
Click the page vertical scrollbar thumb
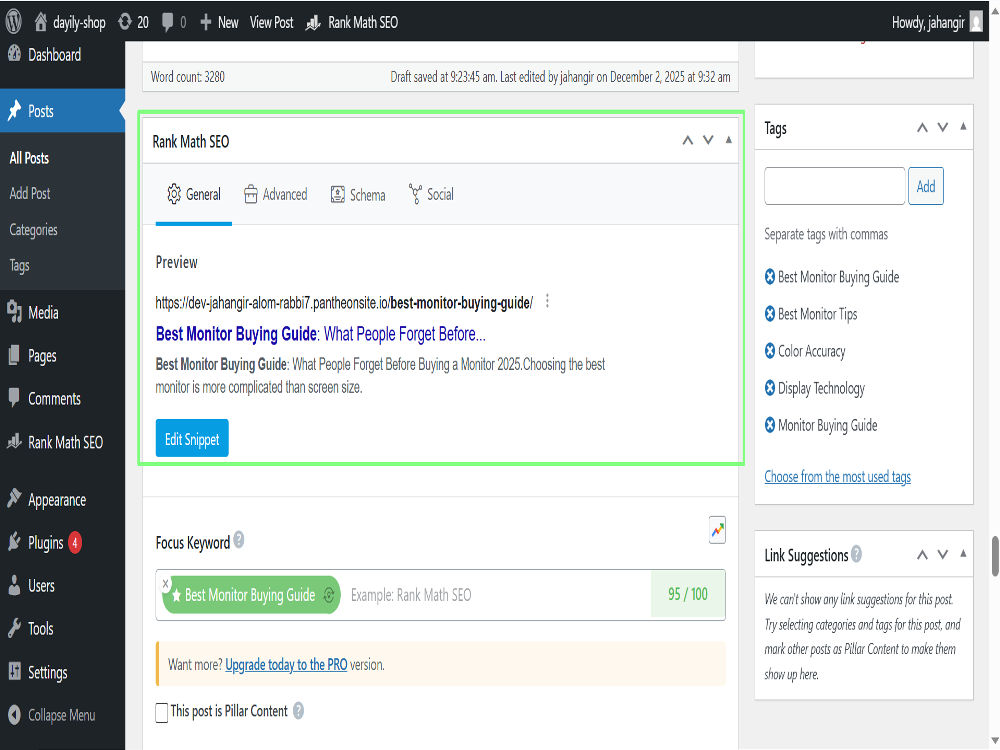point(994,557)
